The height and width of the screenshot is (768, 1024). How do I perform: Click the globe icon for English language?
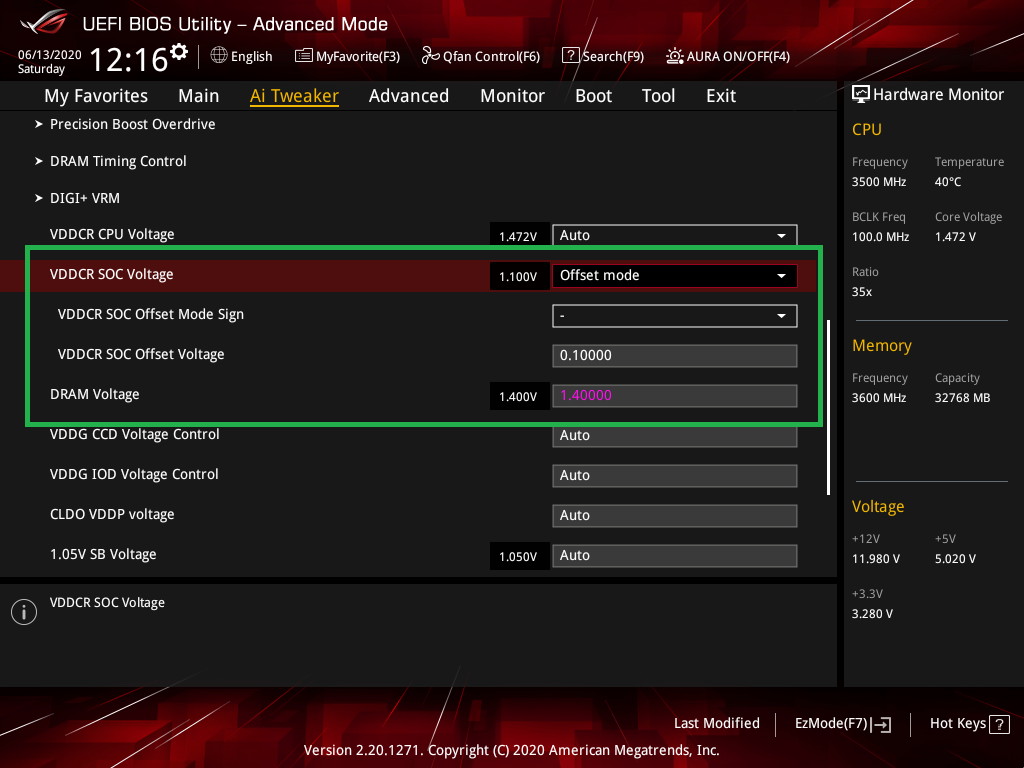(219, 56)
